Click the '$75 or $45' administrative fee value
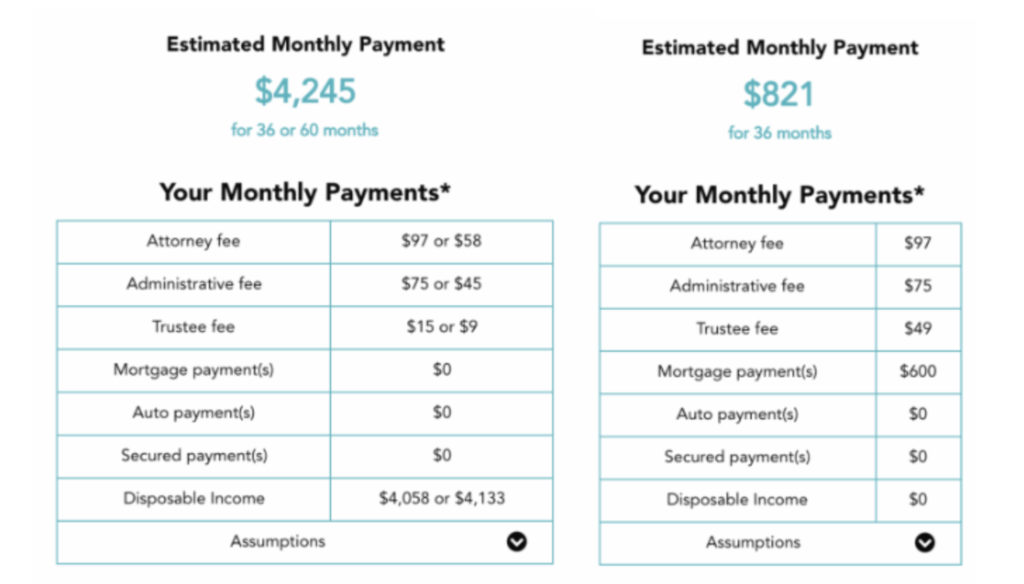Screen dimensions: 1024x584 coord(441,284)
